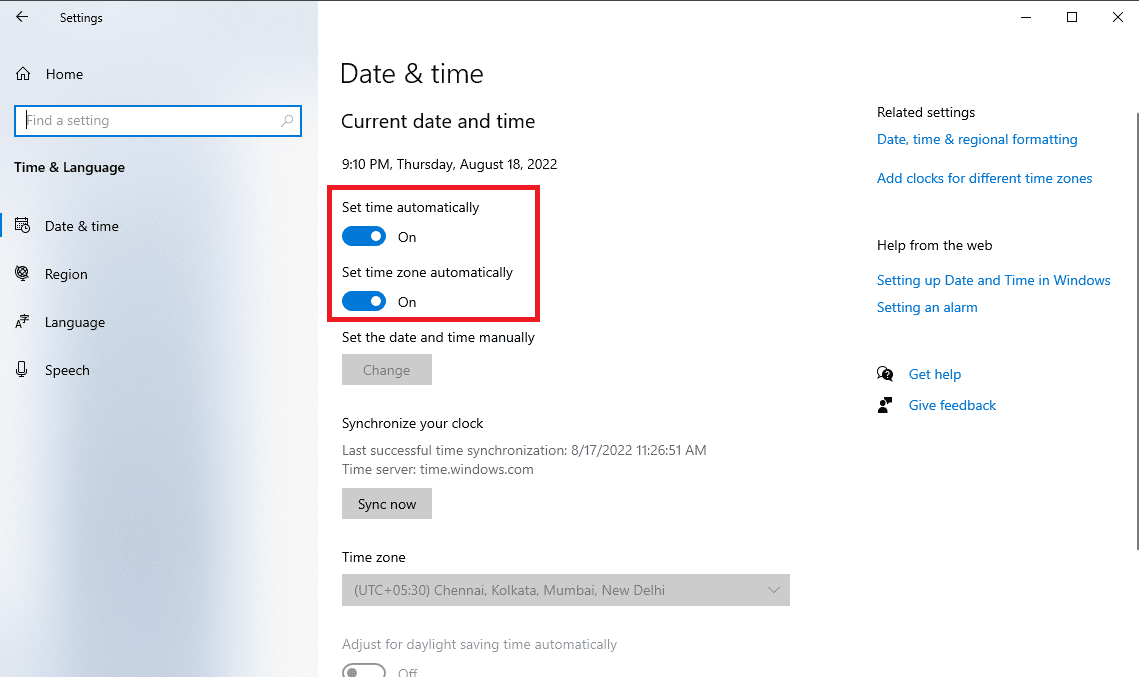Click the Date & time calendar icon
The width and height of the screenshot is (1139, 677).
(x=22, y=226)
